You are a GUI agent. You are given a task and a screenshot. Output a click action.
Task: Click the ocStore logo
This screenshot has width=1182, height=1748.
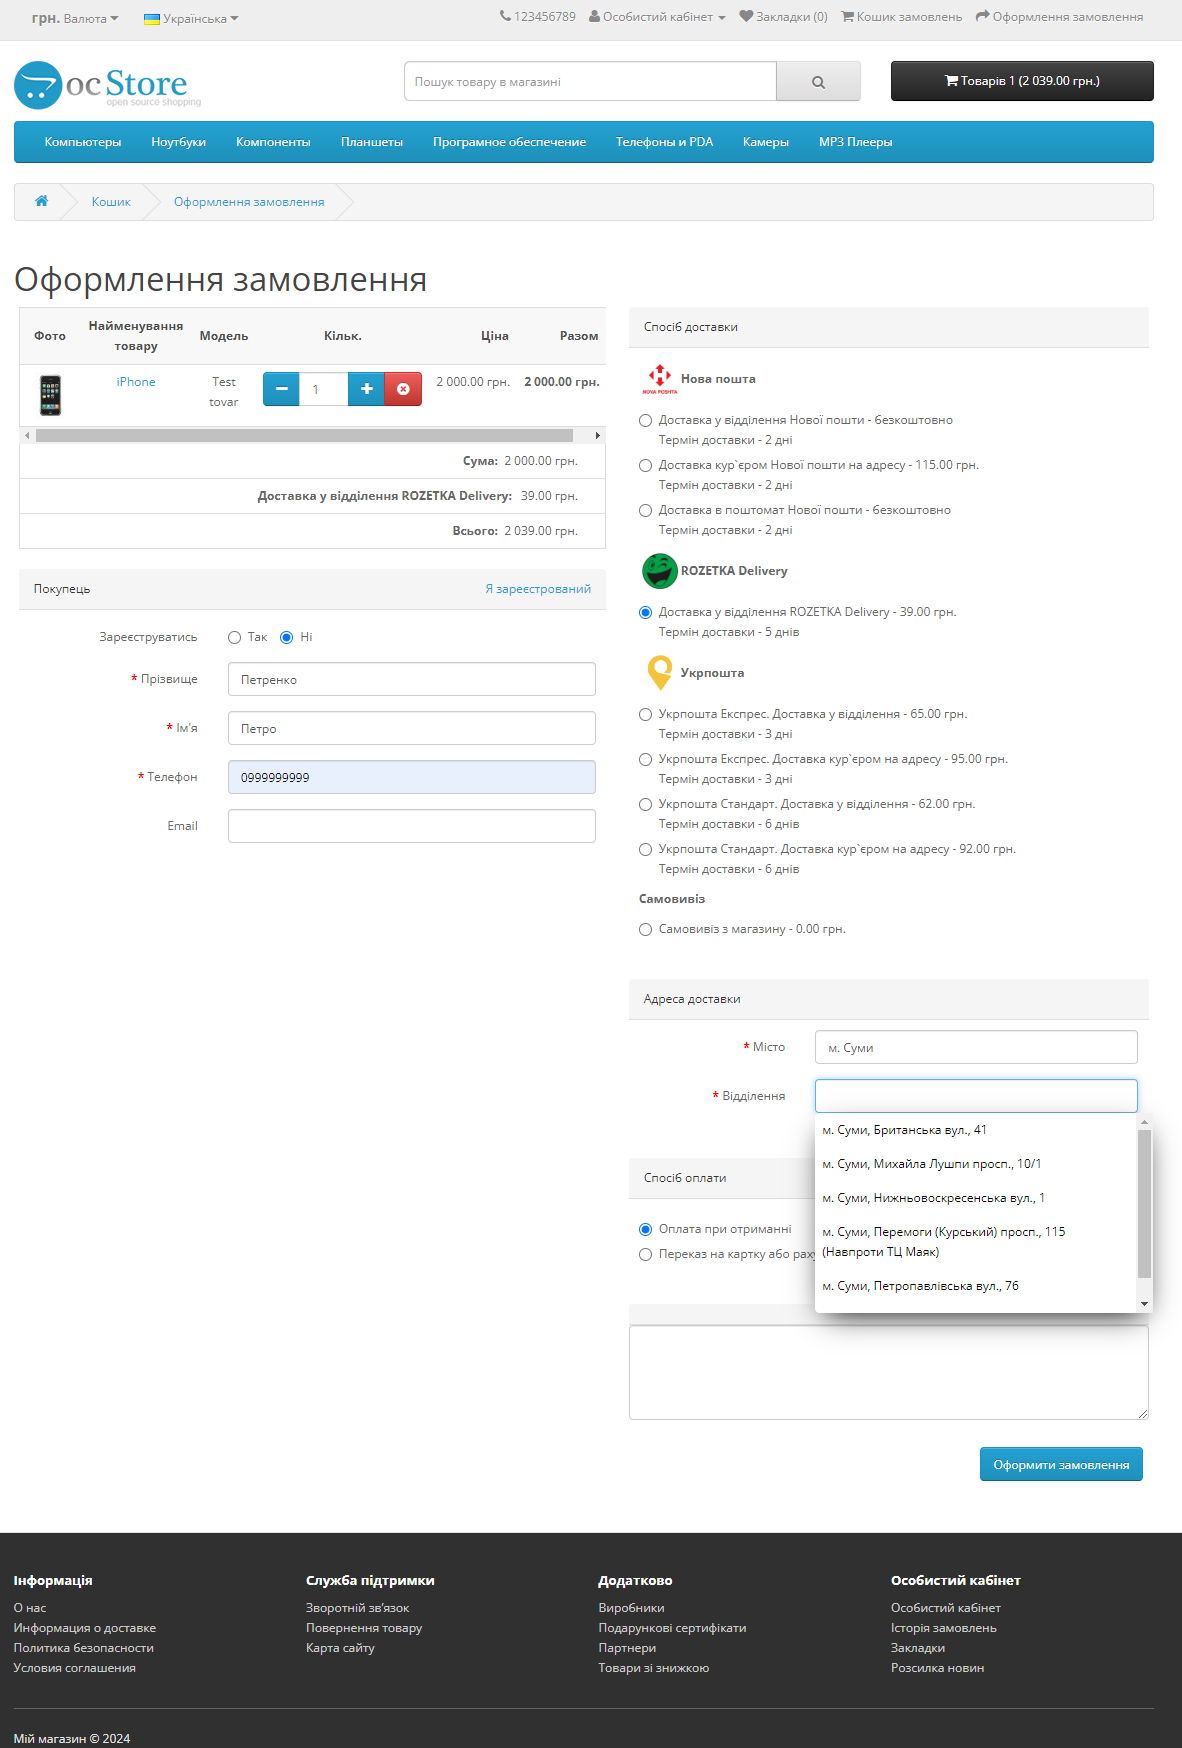coord(107,85)
